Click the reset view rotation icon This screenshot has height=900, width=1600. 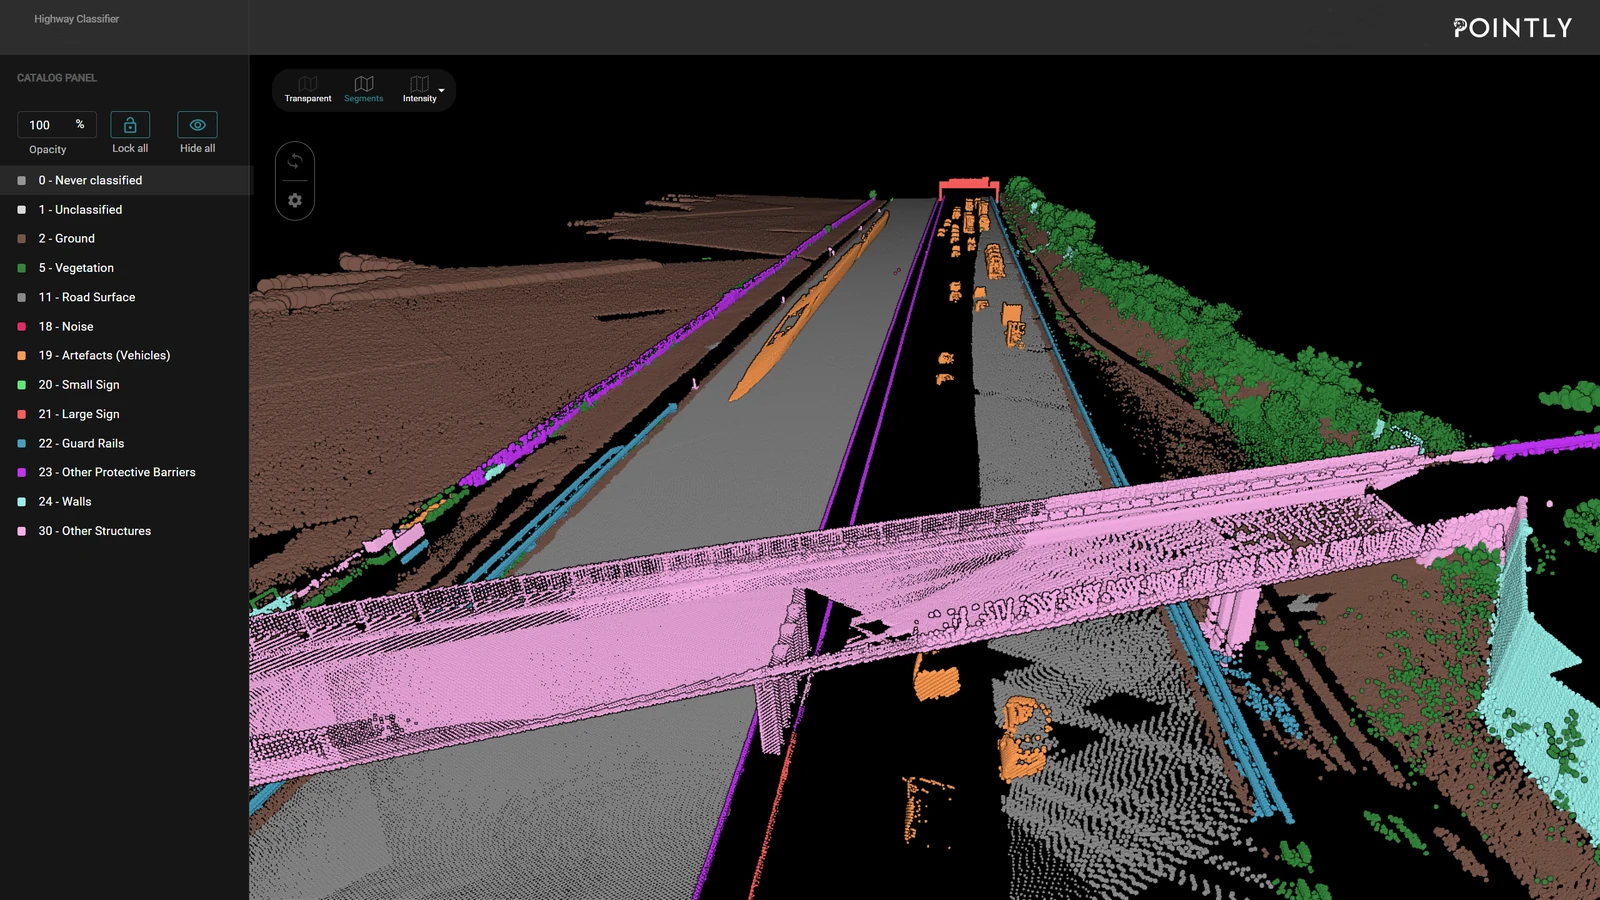295,161
